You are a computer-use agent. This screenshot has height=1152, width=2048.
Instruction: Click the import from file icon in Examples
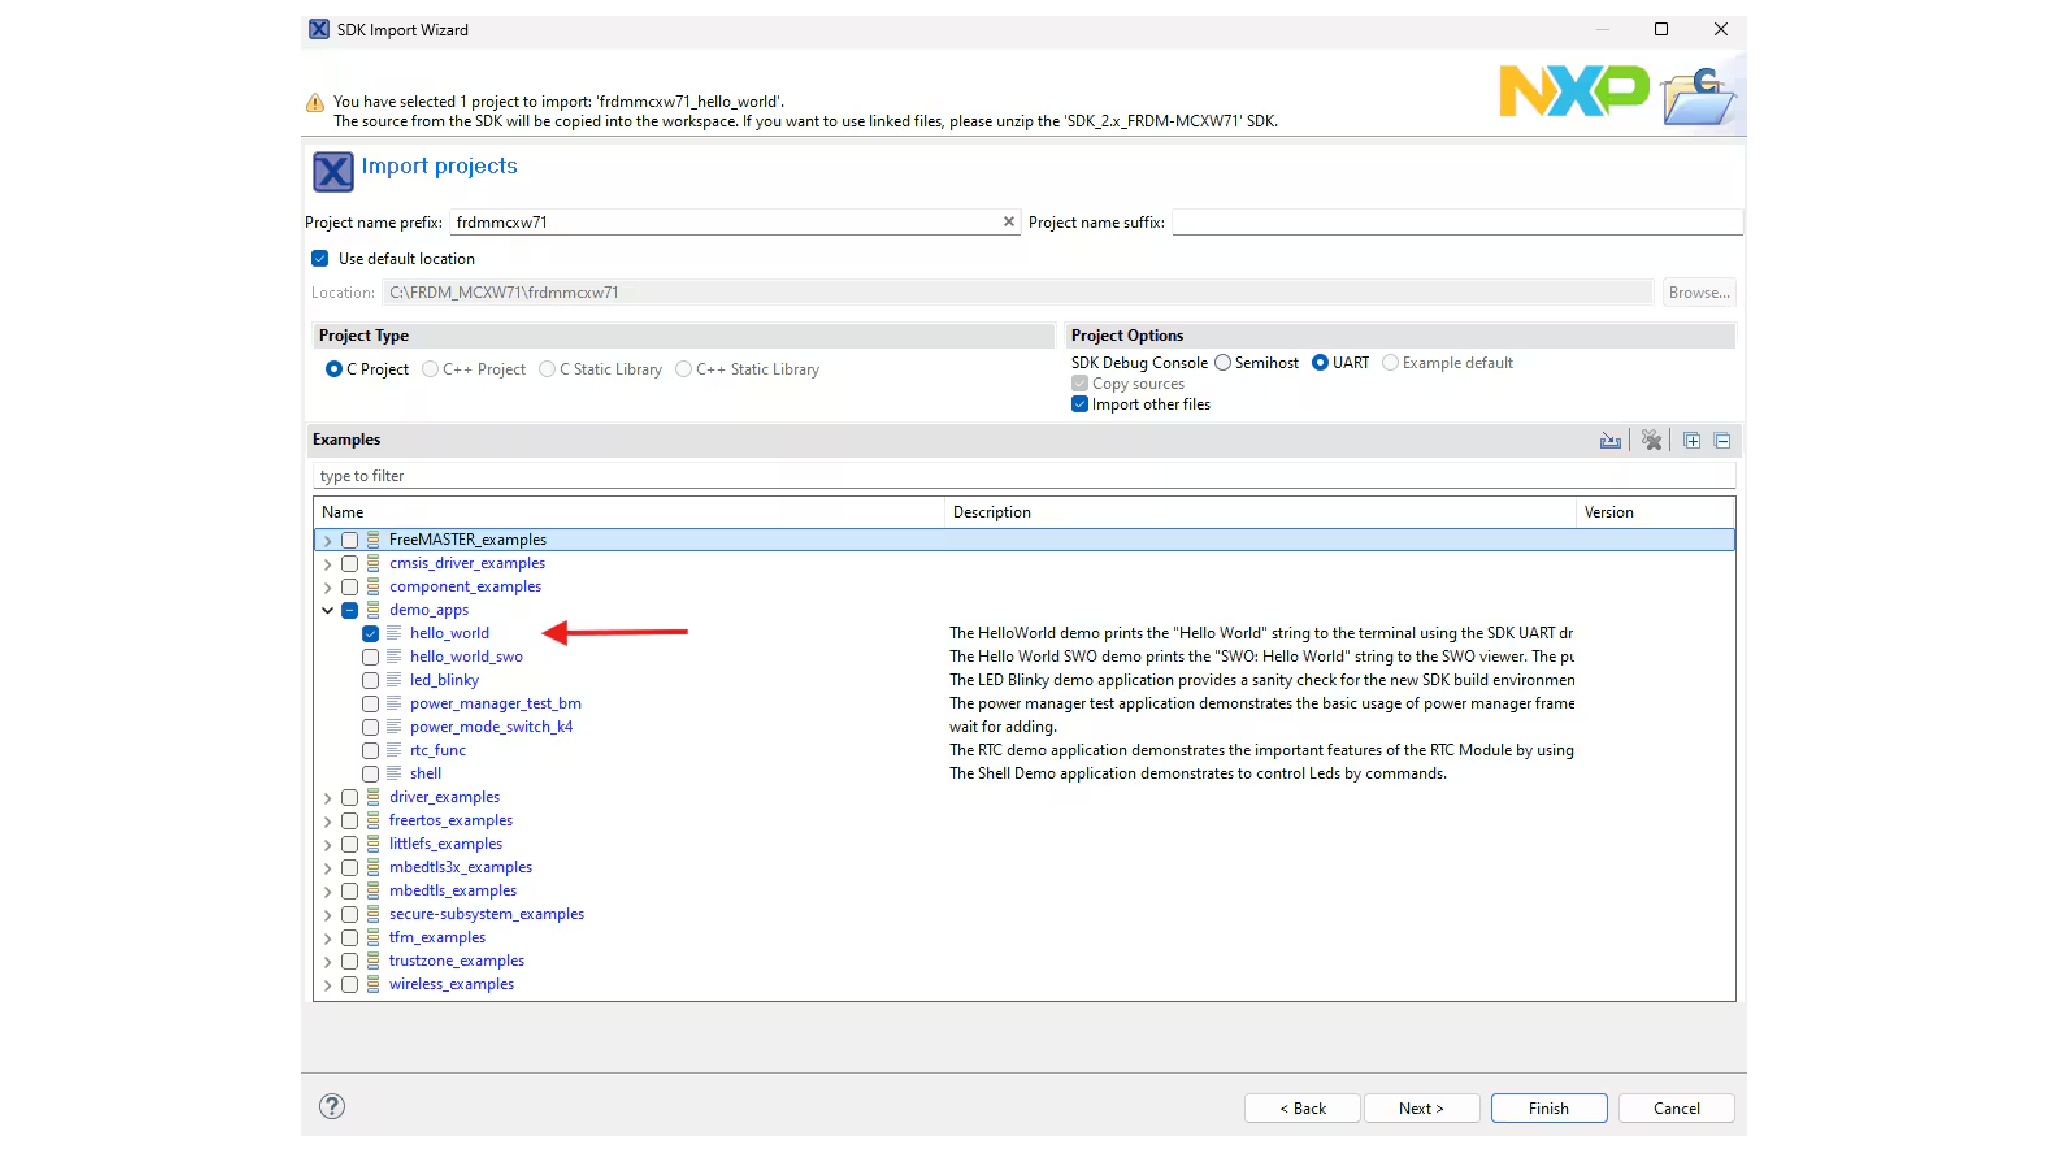tap(1609, 441)
